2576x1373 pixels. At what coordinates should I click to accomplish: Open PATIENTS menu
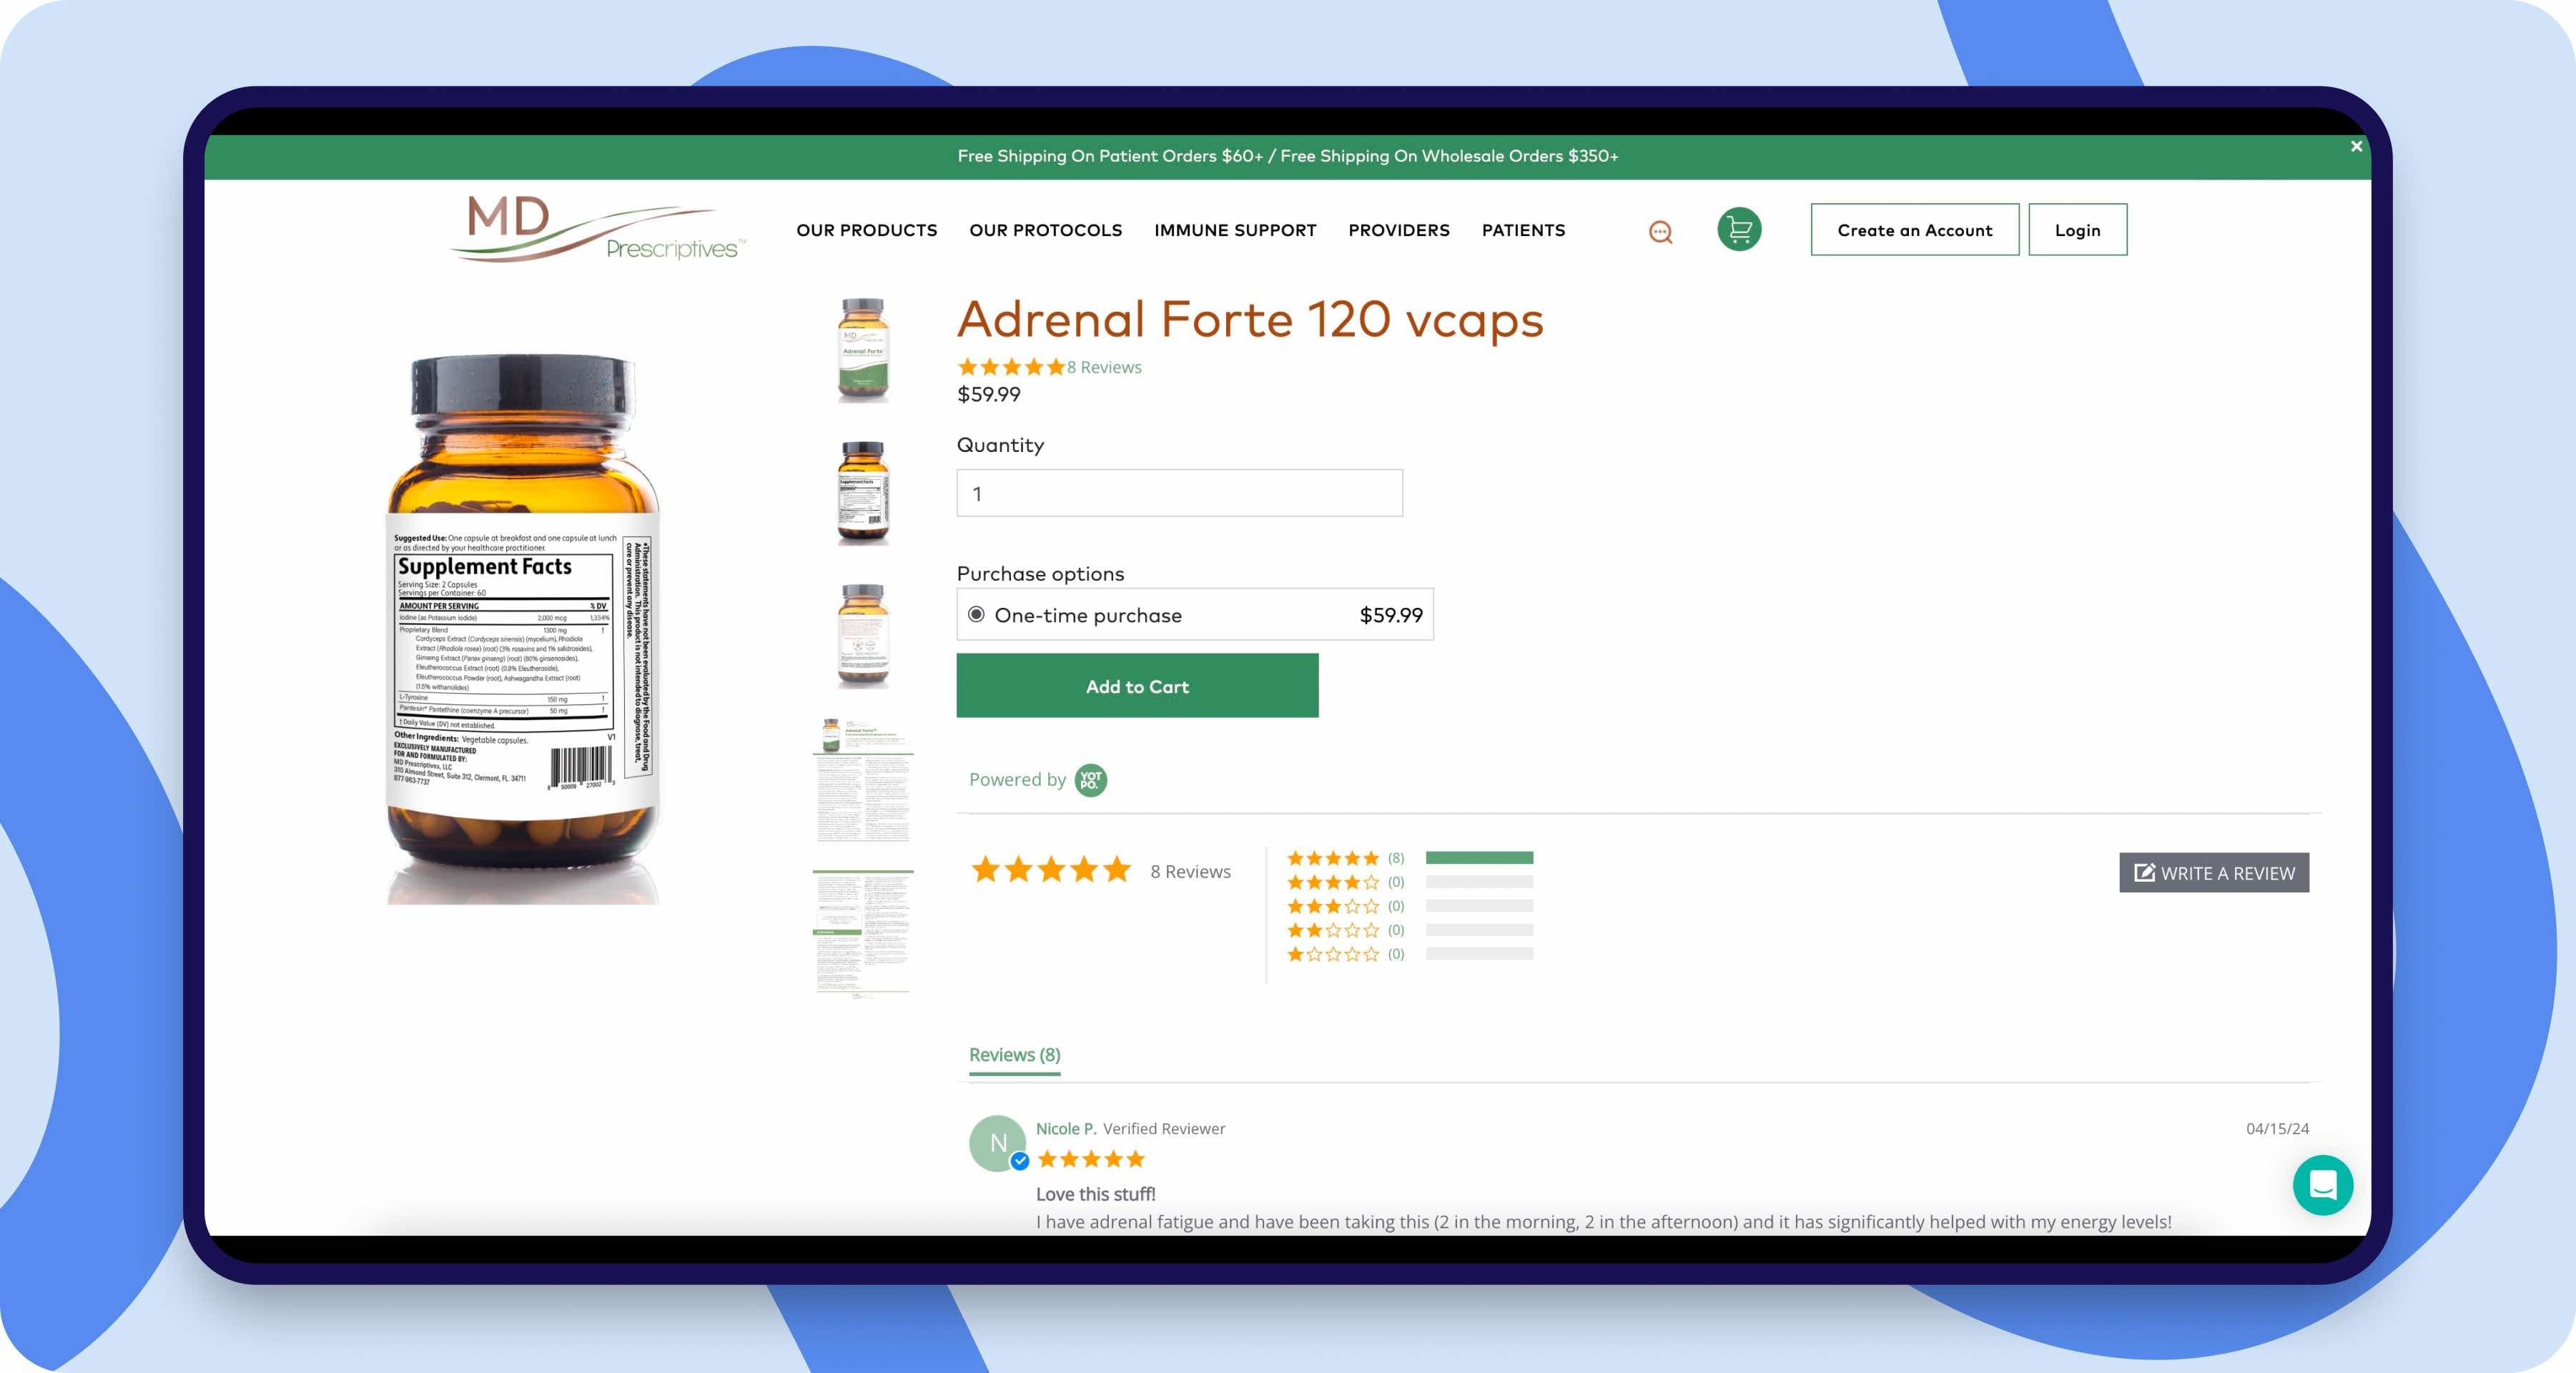[1523, 230]
